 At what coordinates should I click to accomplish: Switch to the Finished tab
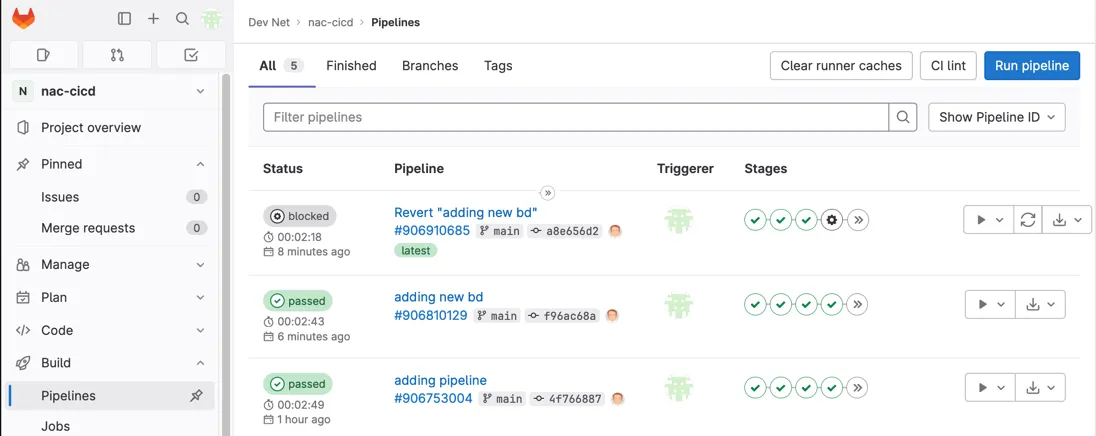tap(352, 66)
